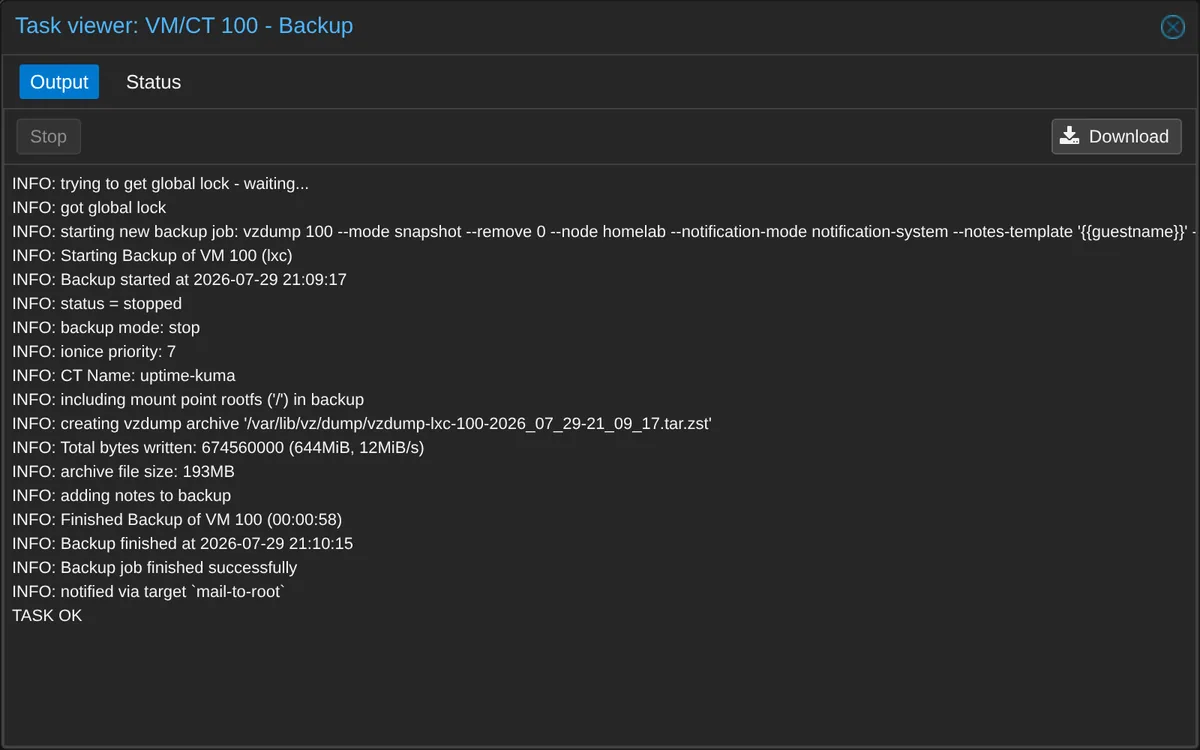Screen dimensions: 1200x750
Task: Click the 'starting new backup job: vzdump 100' line
Action: 604,232
